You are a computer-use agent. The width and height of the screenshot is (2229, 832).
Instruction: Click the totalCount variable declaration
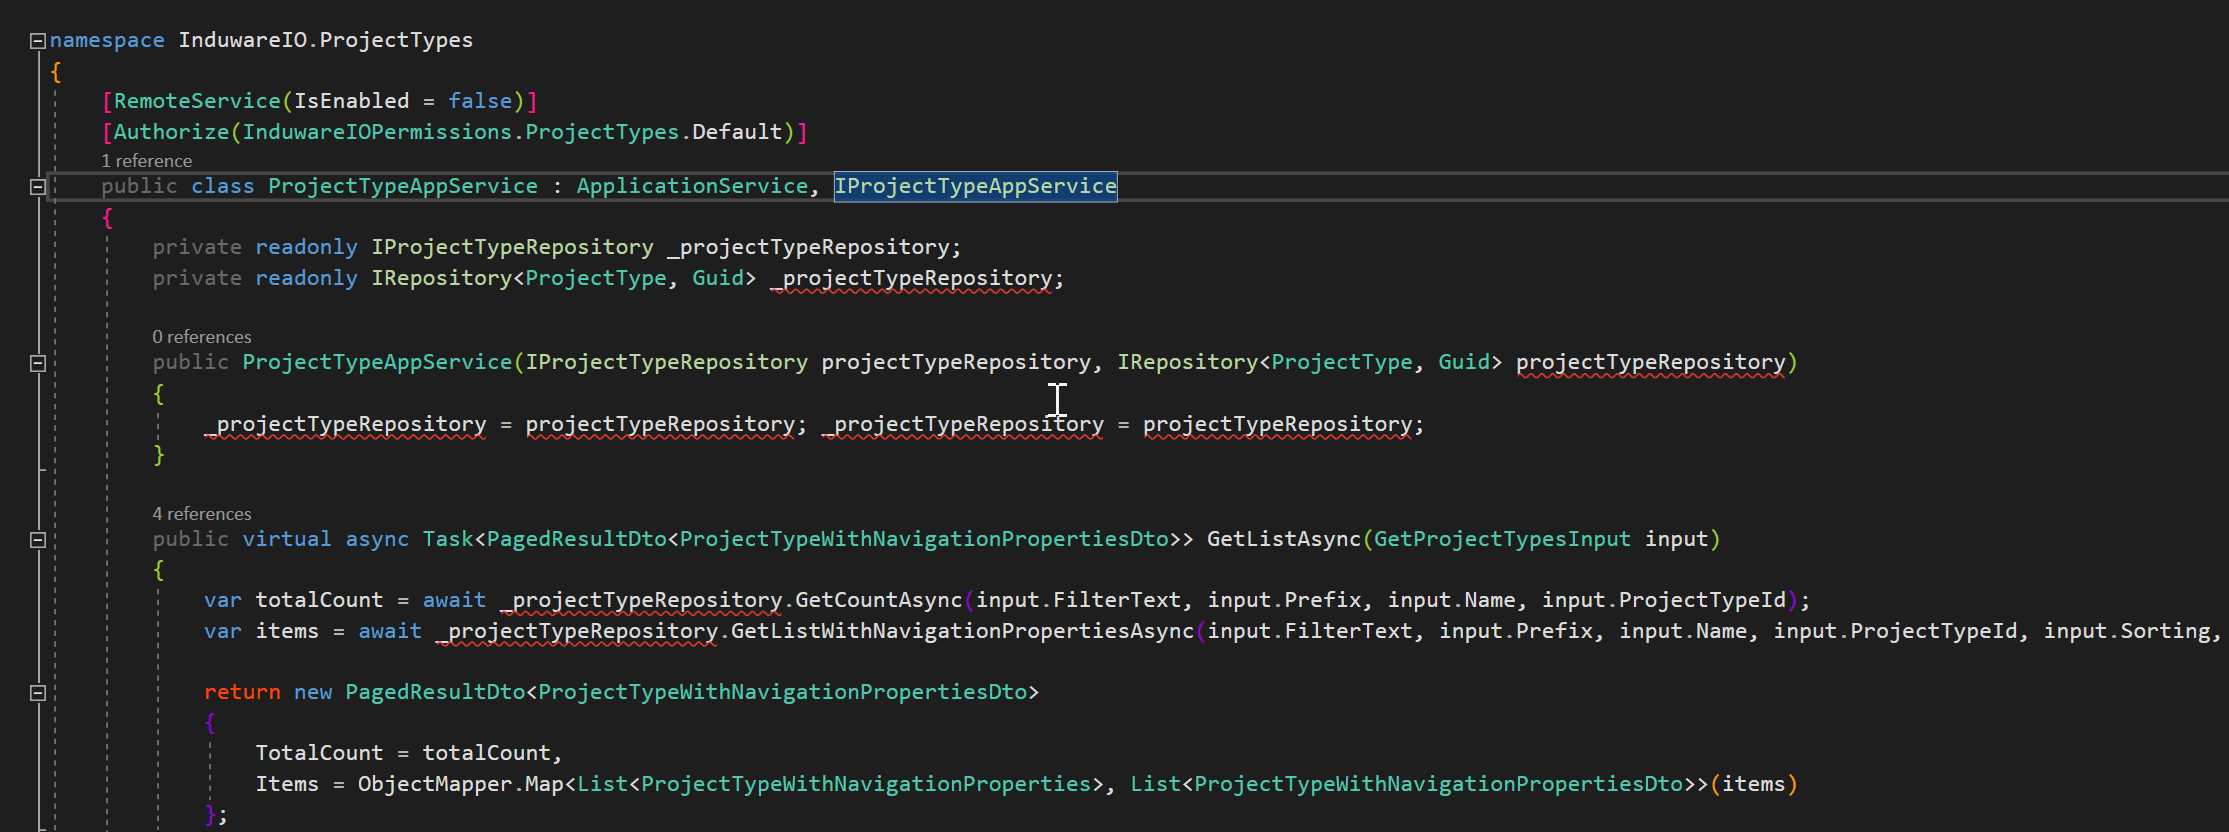(319, 600)
